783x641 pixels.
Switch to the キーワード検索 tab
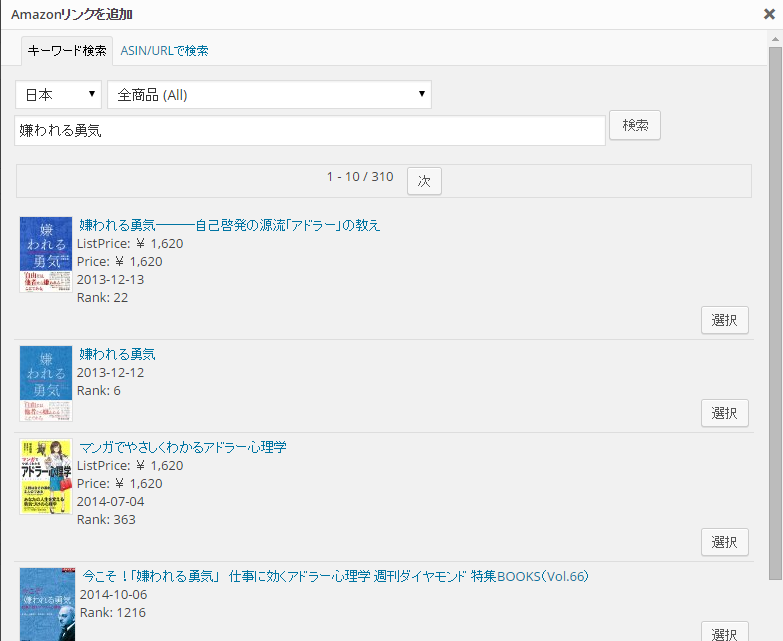[x=67, y=50]
